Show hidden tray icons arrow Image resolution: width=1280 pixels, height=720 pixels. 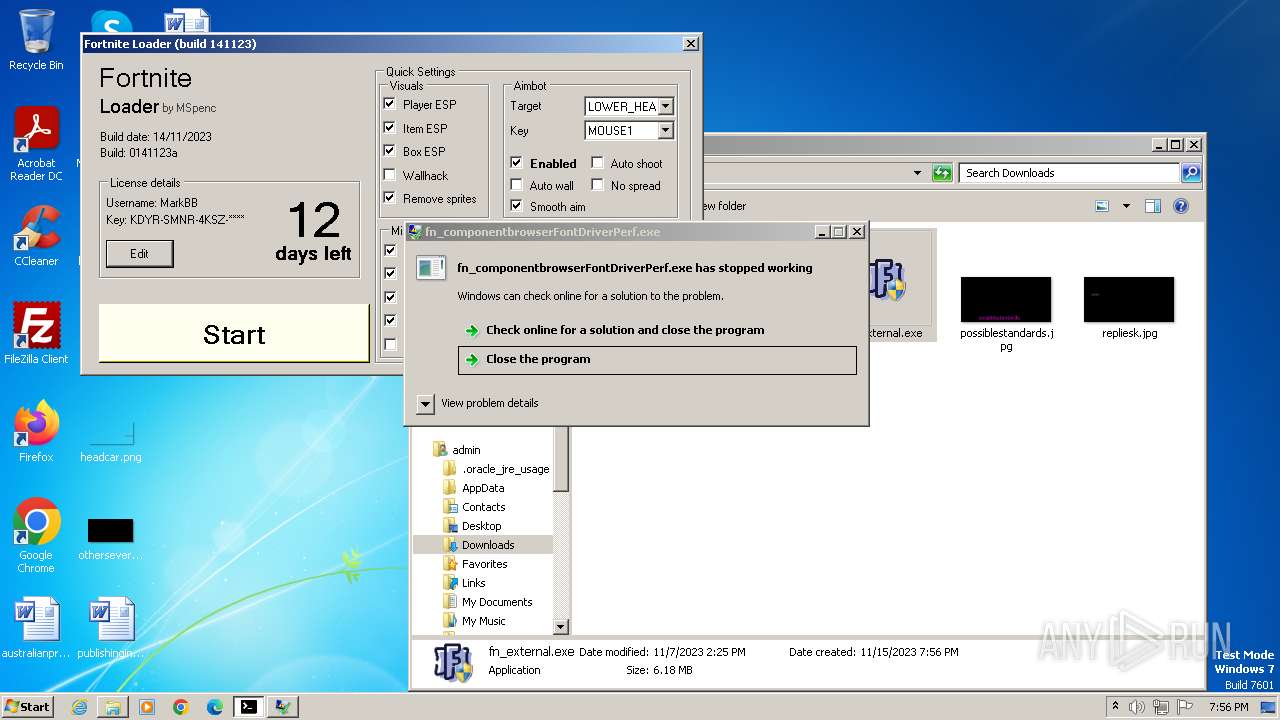[1115, 707]
